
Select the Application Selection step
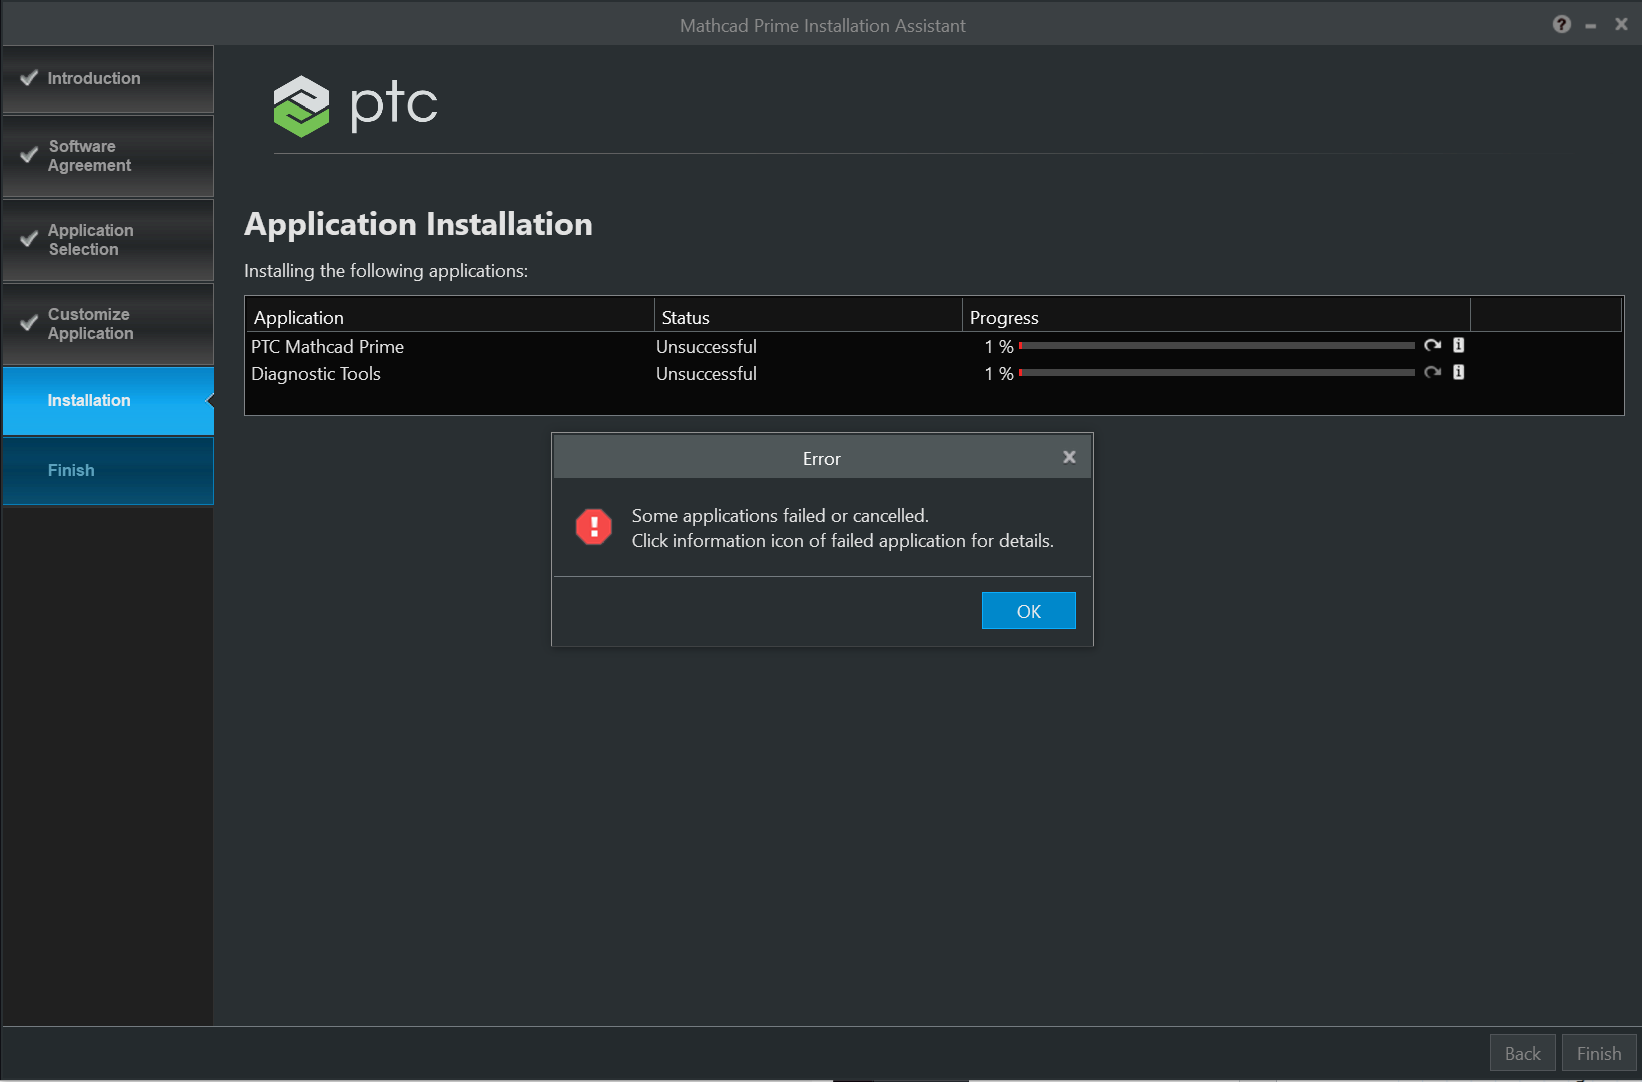click(x=90, y=239)
